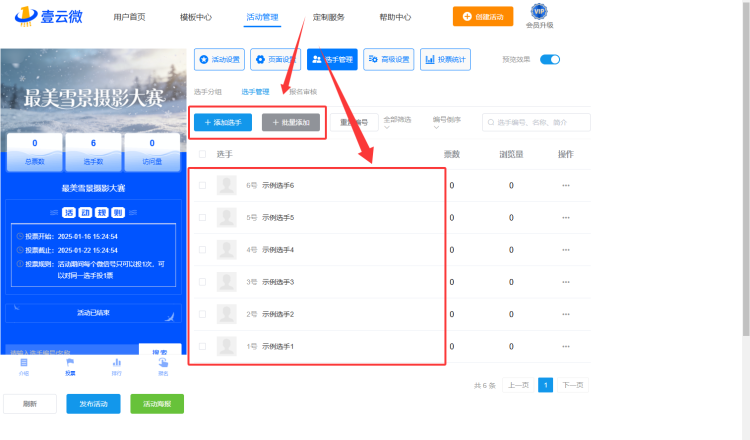Click the avatar of 示例选手3
The image size is (750, 440).
227,282
